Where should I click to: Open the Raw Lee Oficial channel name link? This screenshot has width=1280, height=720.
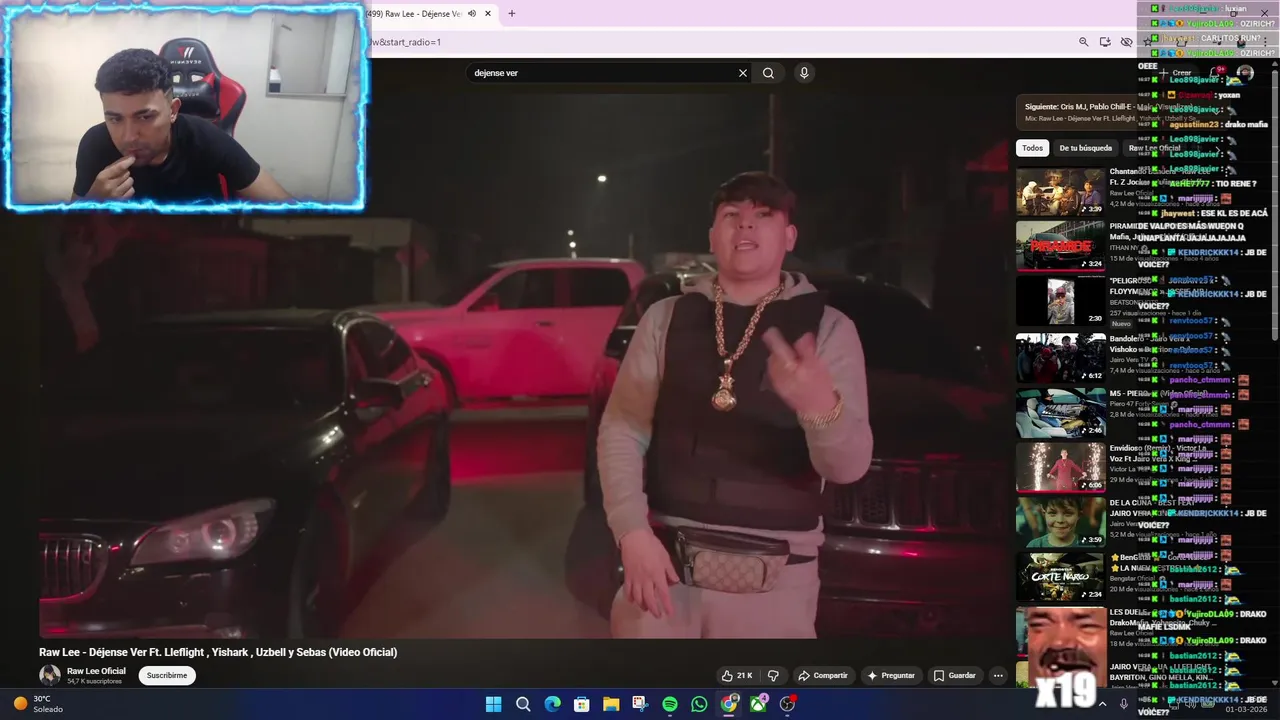[x=96, y=671]
